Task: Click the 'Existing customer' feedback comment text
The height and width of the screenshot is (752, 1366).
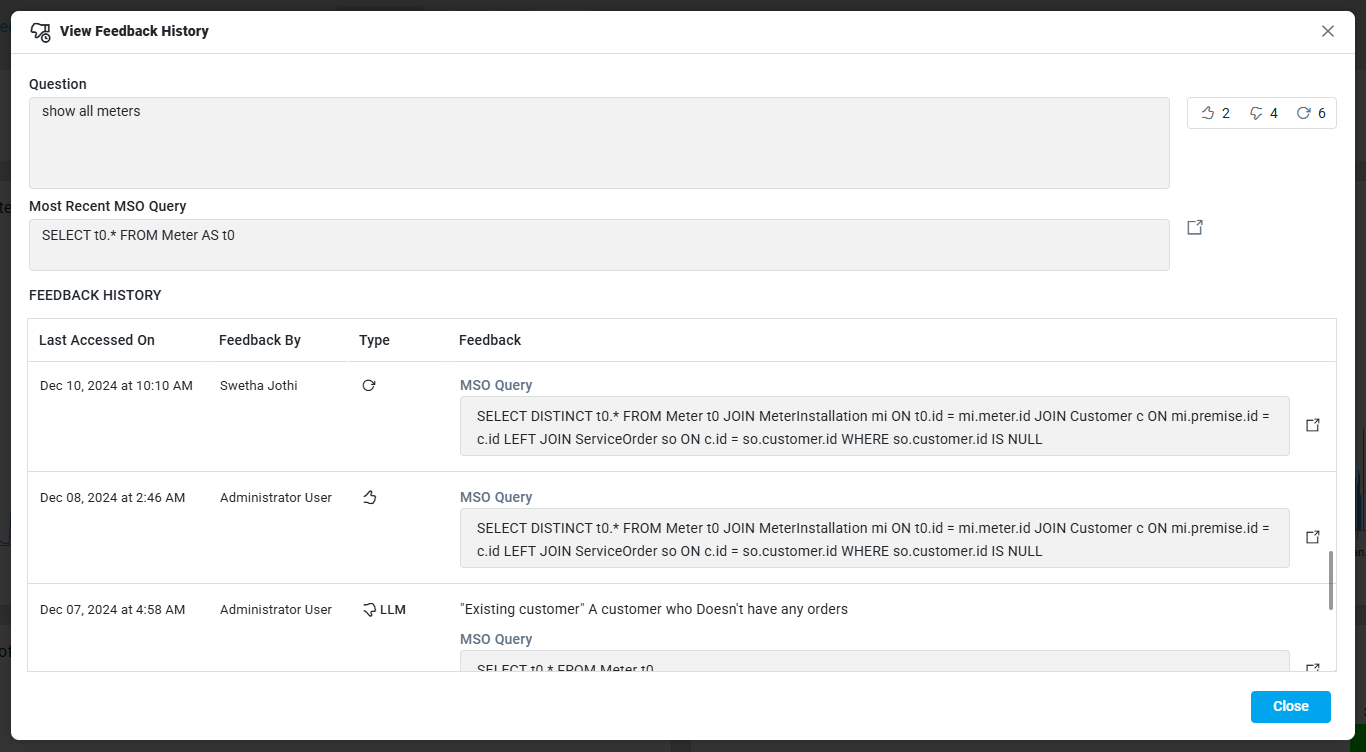Action: click(x=653, y=609)
